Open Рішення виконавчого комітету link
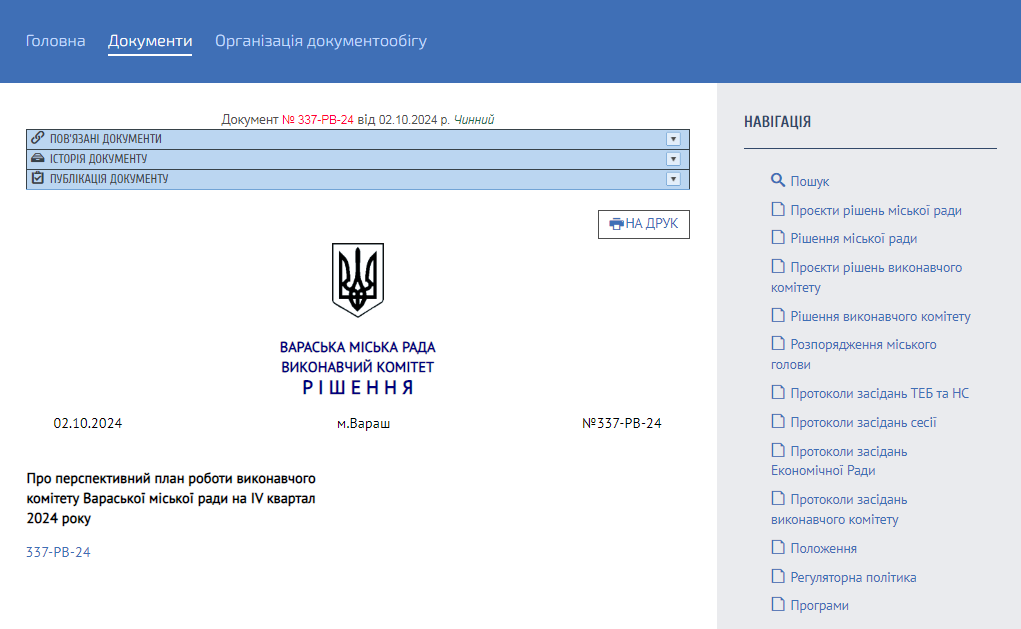 click(x=880, y=316)
